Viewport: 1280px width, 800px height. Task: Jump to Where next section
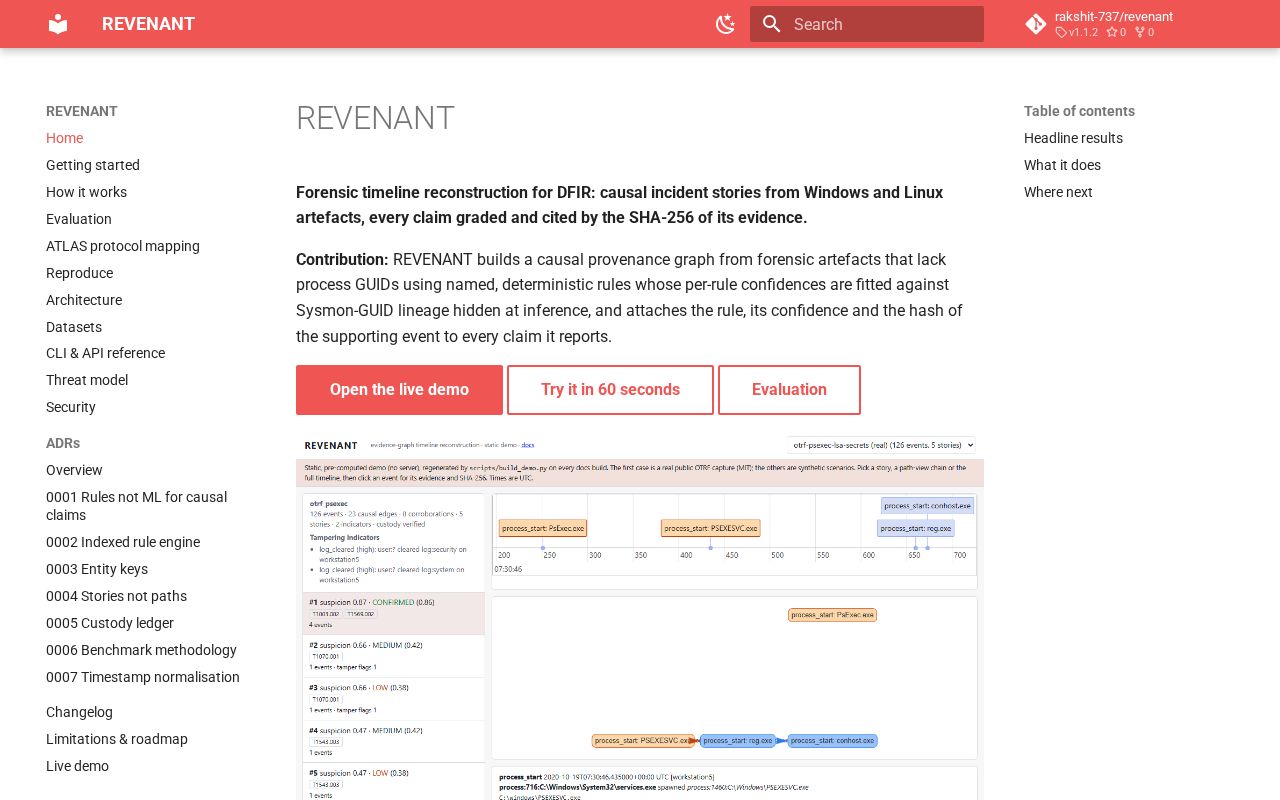tap(1058, 192)
